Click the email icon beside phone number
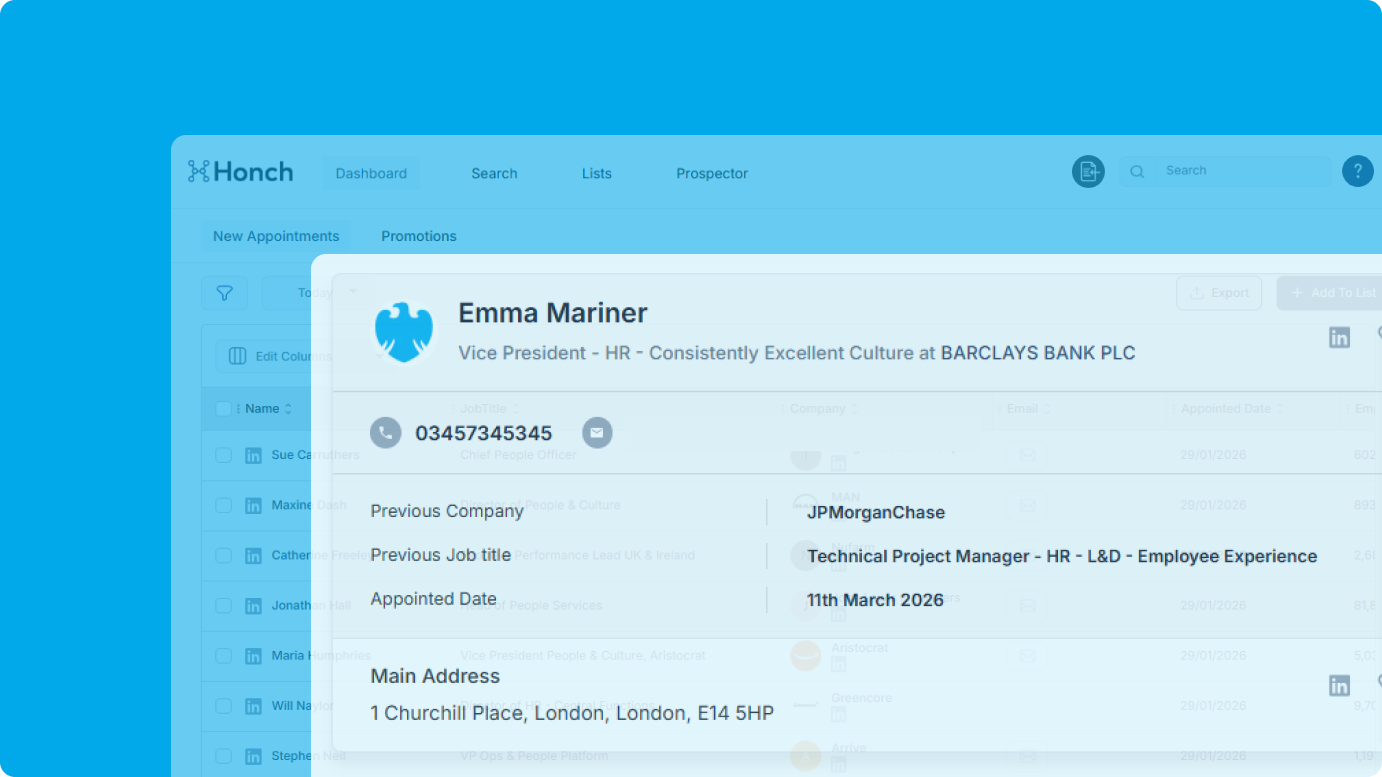This screenshot has height=777, width=1382. pyautogui.click(x=597, y=433)
